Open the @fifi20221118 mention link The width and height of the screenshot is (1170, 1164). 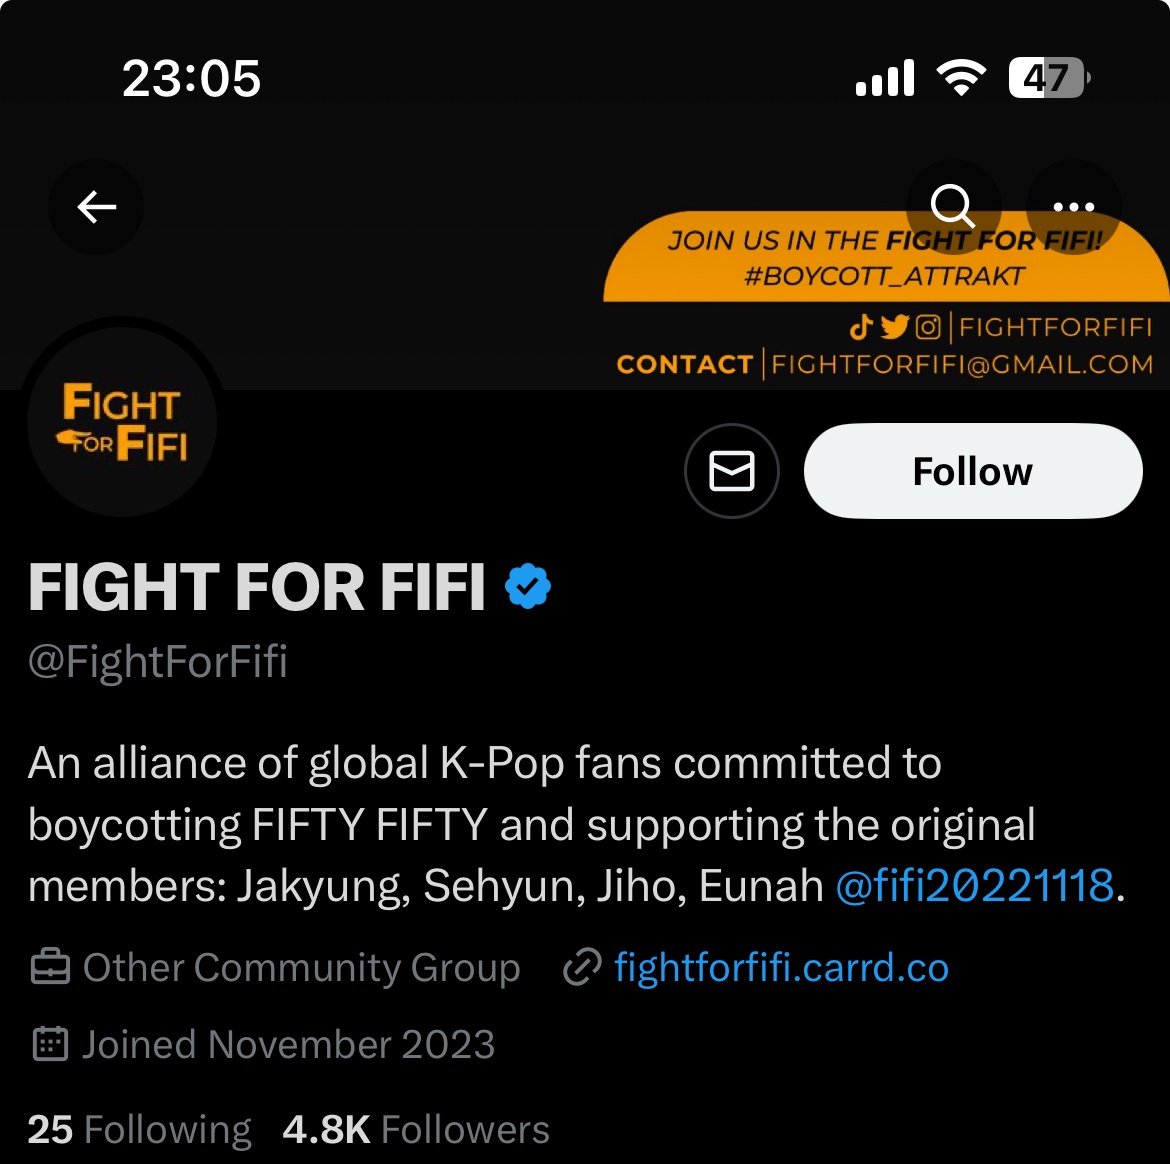point(975,886)
